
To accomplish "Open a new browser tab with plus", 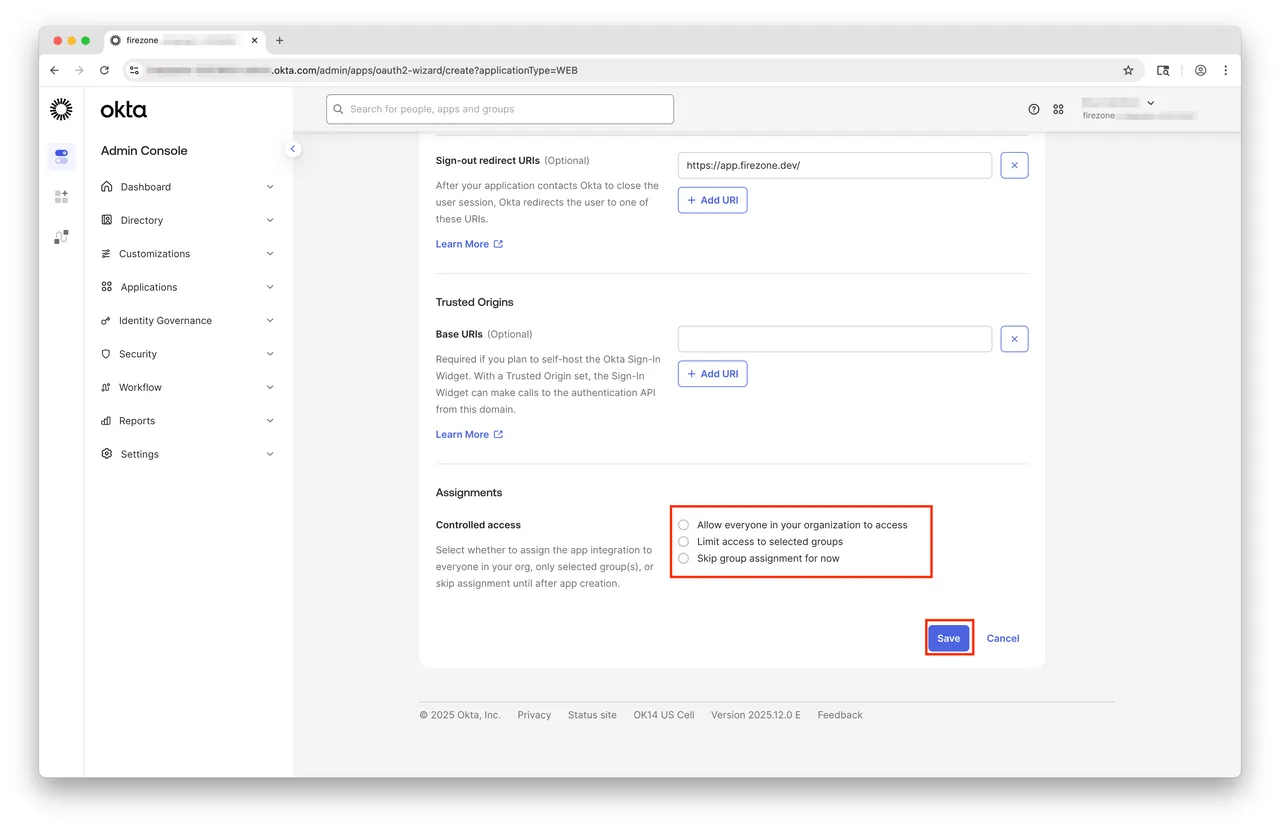I will pos(280,40).
